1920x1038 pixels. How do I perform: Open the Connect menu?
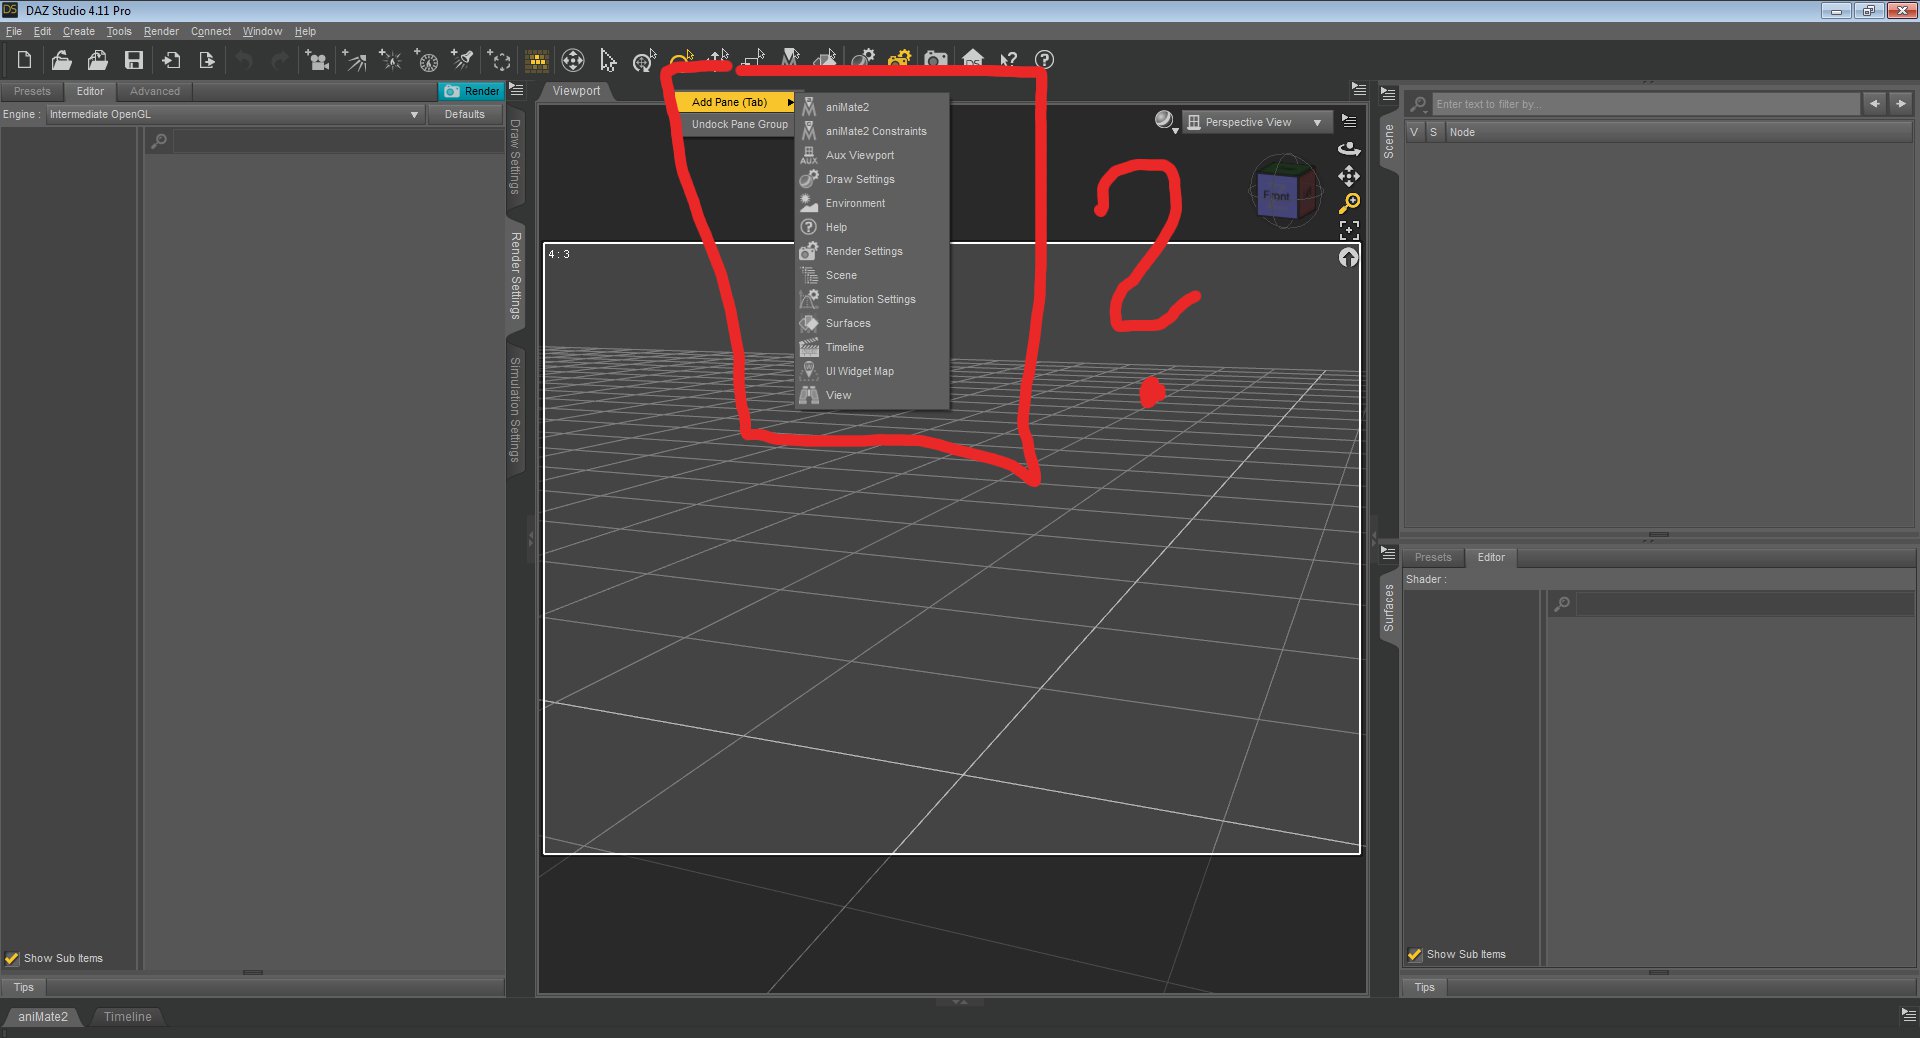pos(211,32)
